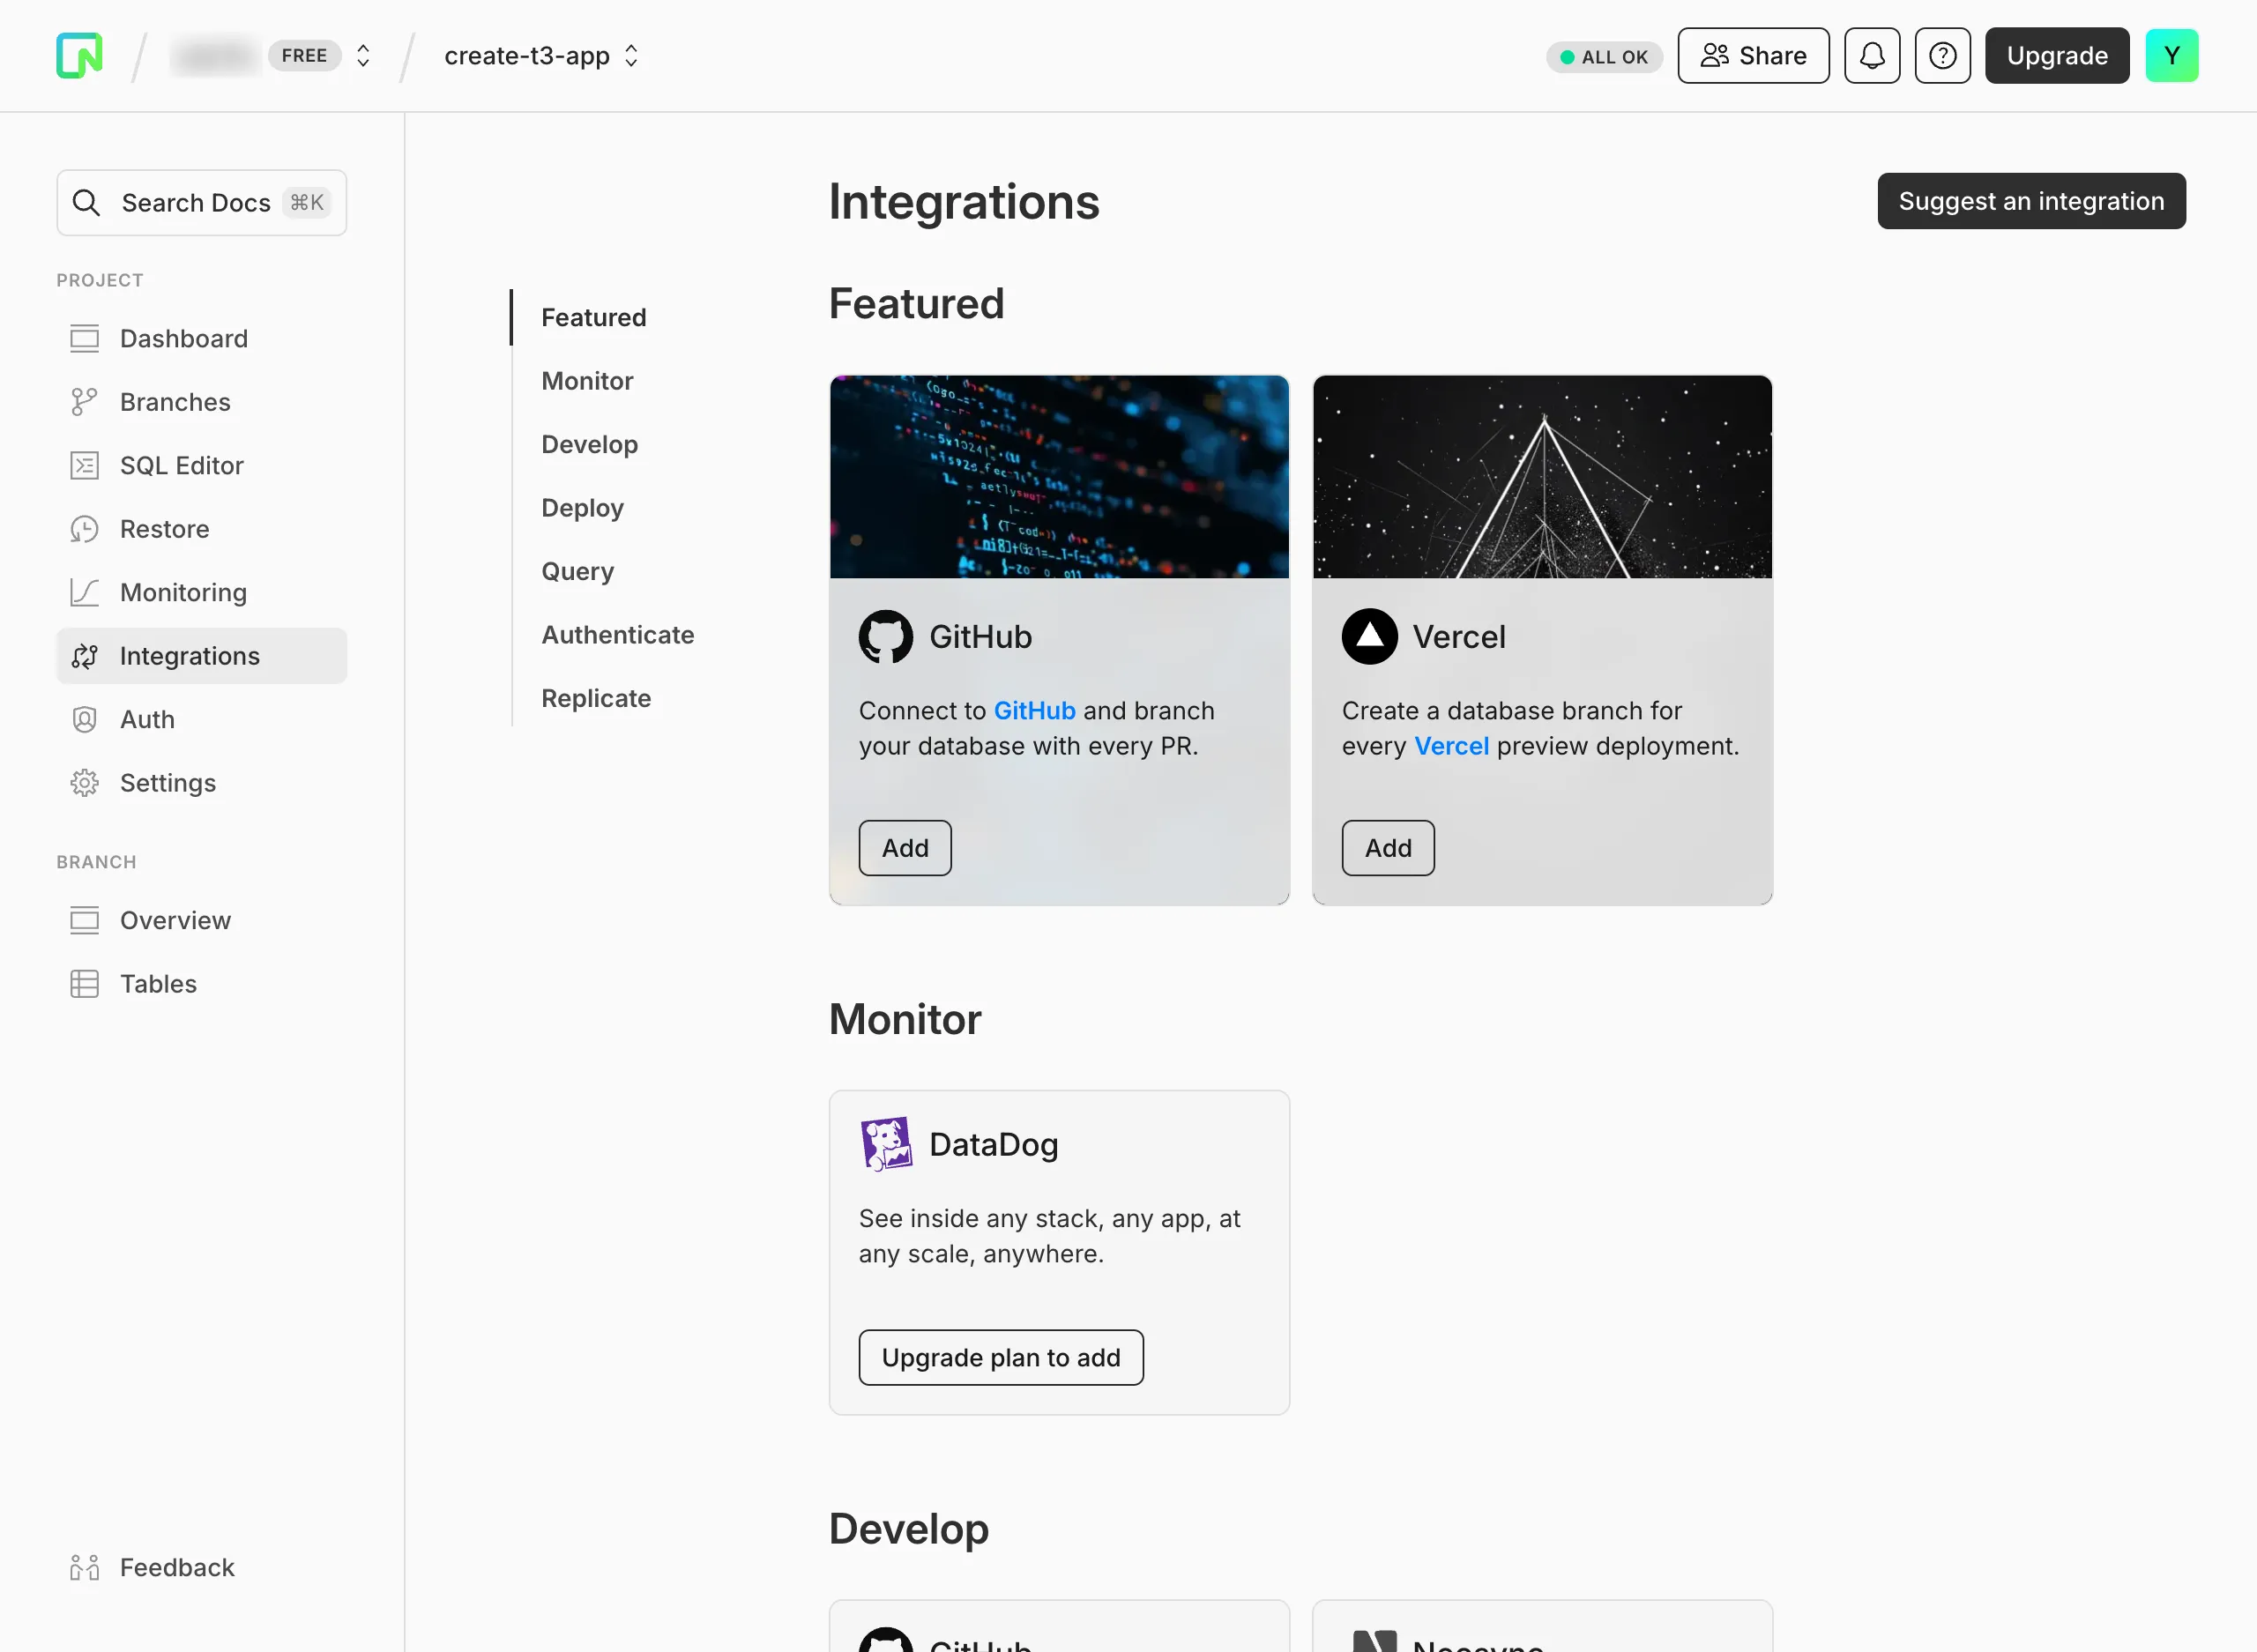
Task: Click the Auth shield icon
Action: [85, 720]
